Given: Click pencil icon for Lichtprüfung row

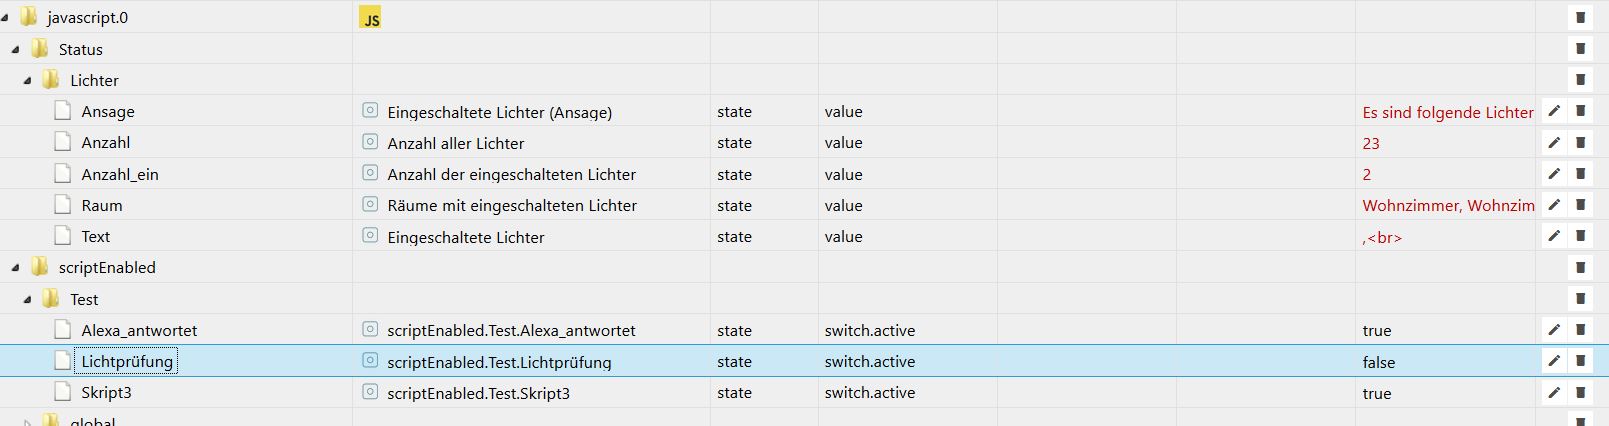Looking at the screenshot, I should click(1553, 362).
